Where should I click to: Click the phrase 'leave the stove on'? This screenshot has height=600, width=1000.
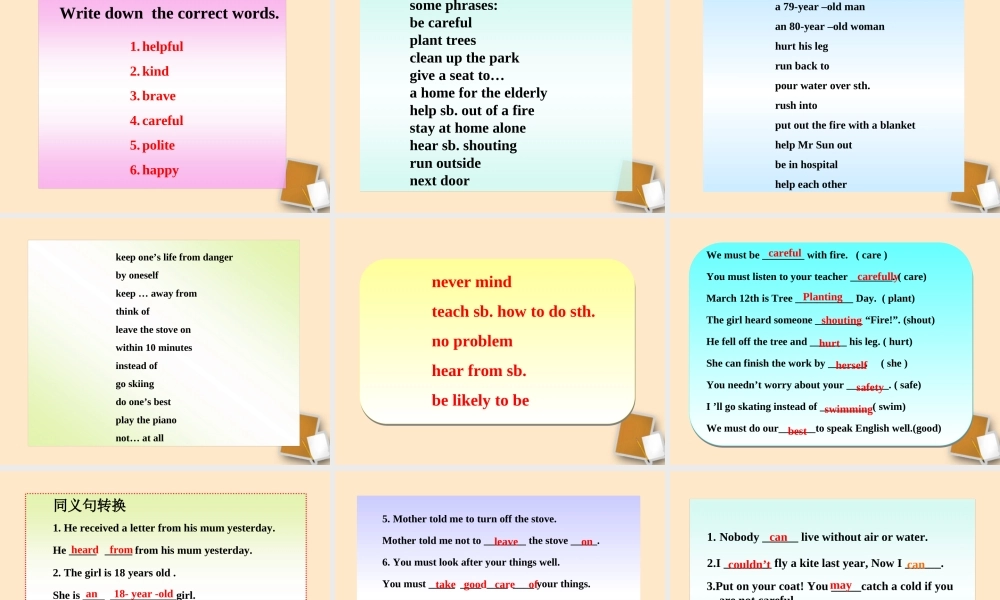coord(153,330)
